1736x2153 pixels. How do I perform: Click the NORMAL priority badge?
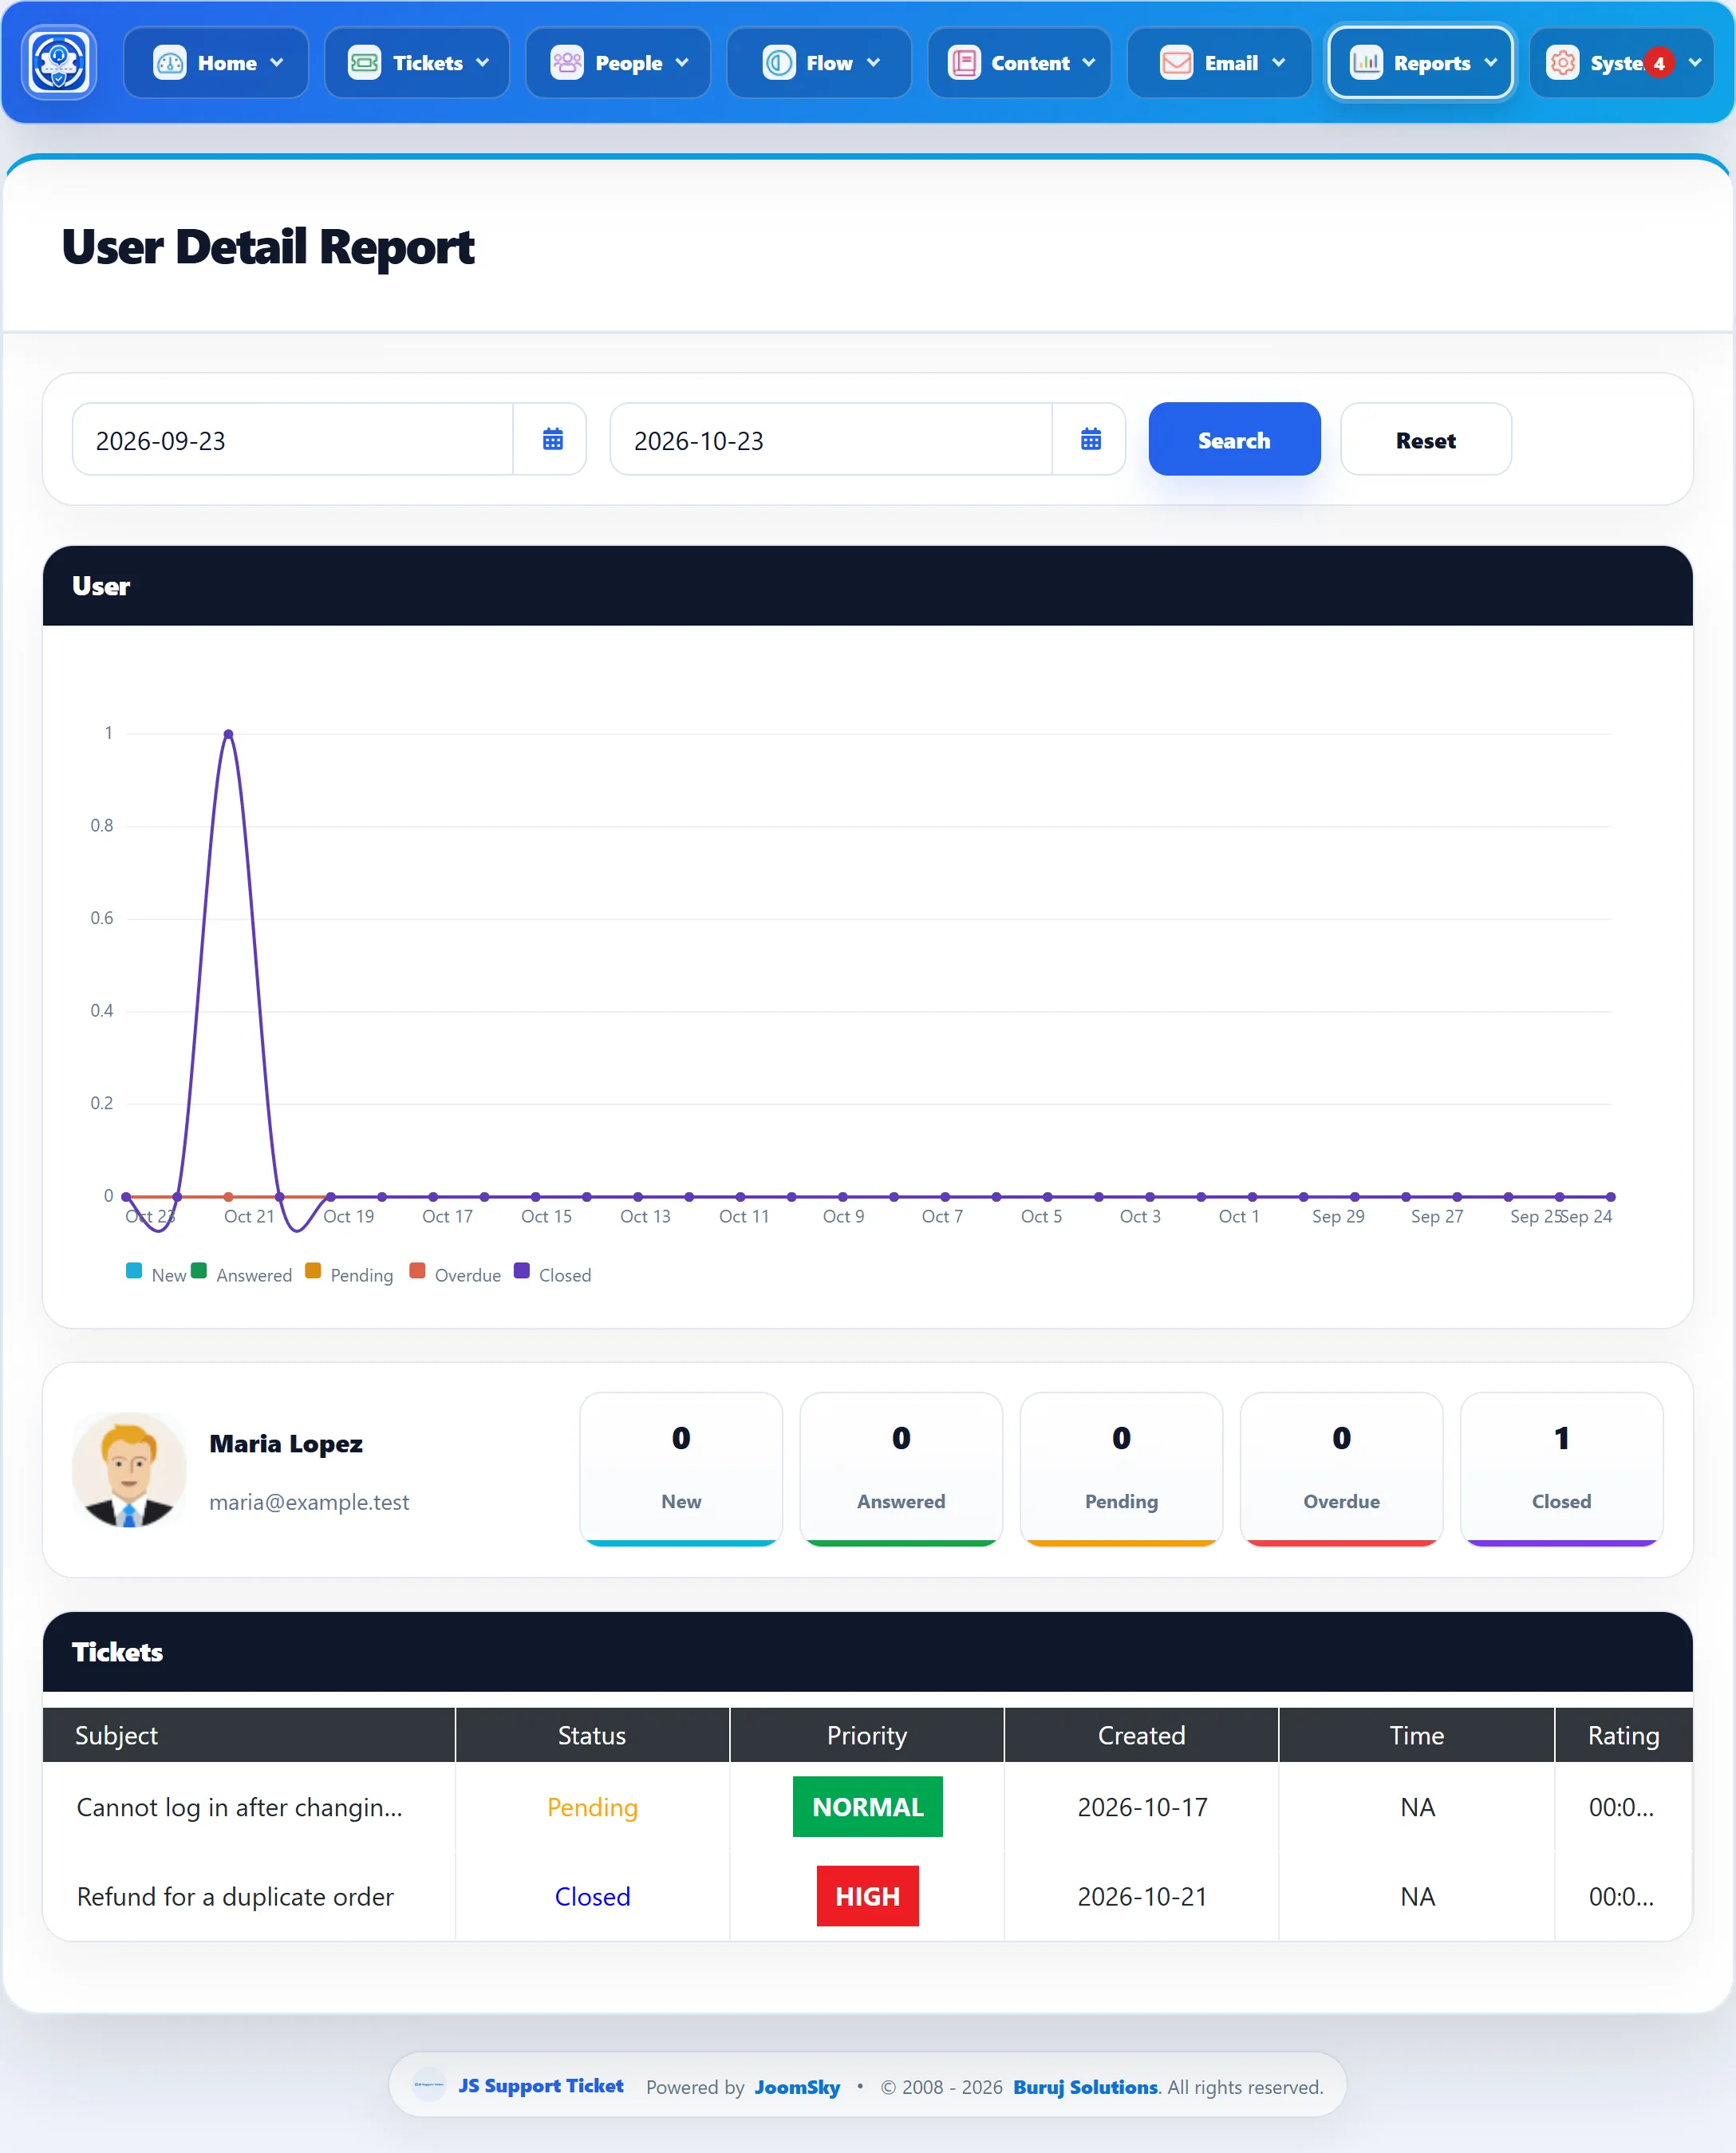867,1806
